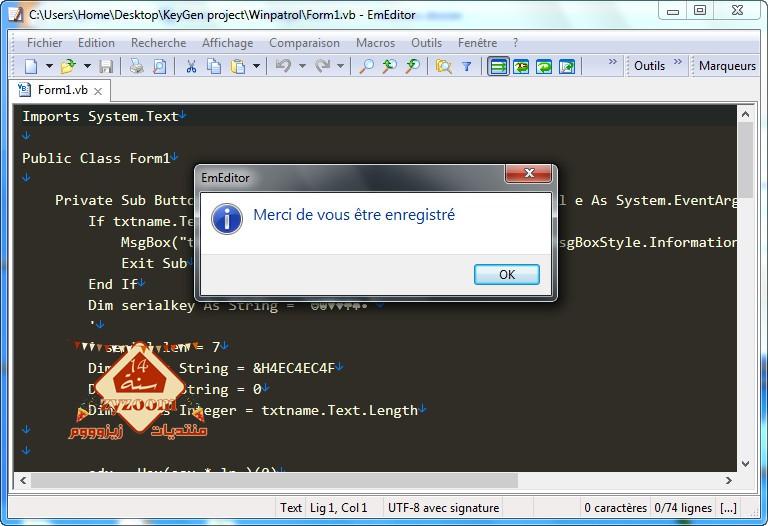Expand the Paste dropdown arrow
This screenshot has height=526, width=768.
click(256, 66)
